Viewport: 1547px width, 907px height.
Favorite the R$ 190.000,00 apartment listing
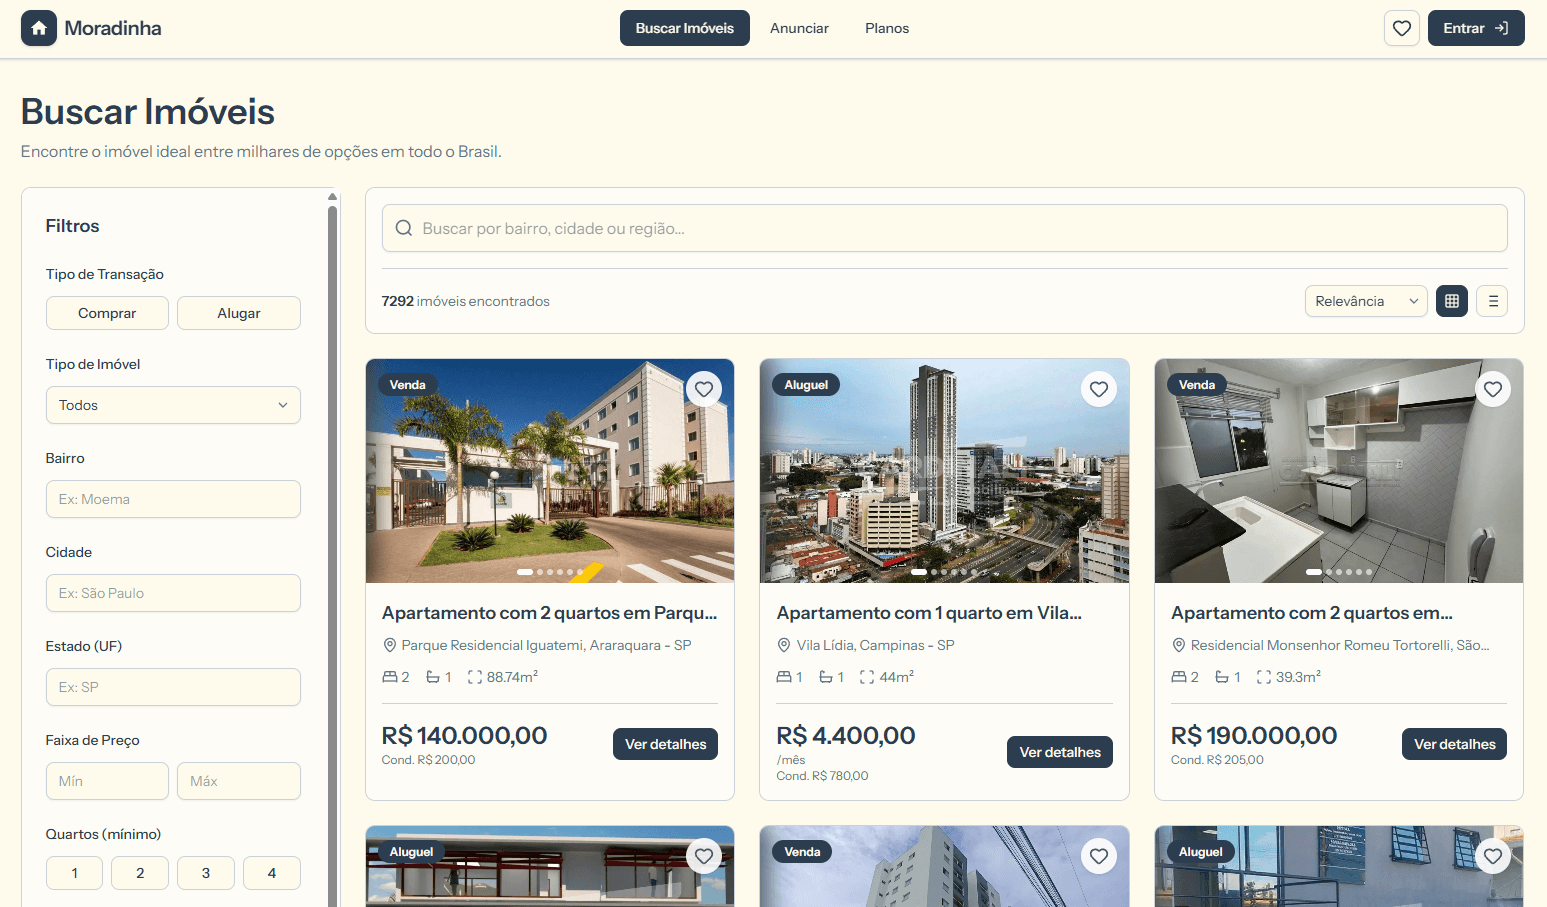click(1493, 389)
